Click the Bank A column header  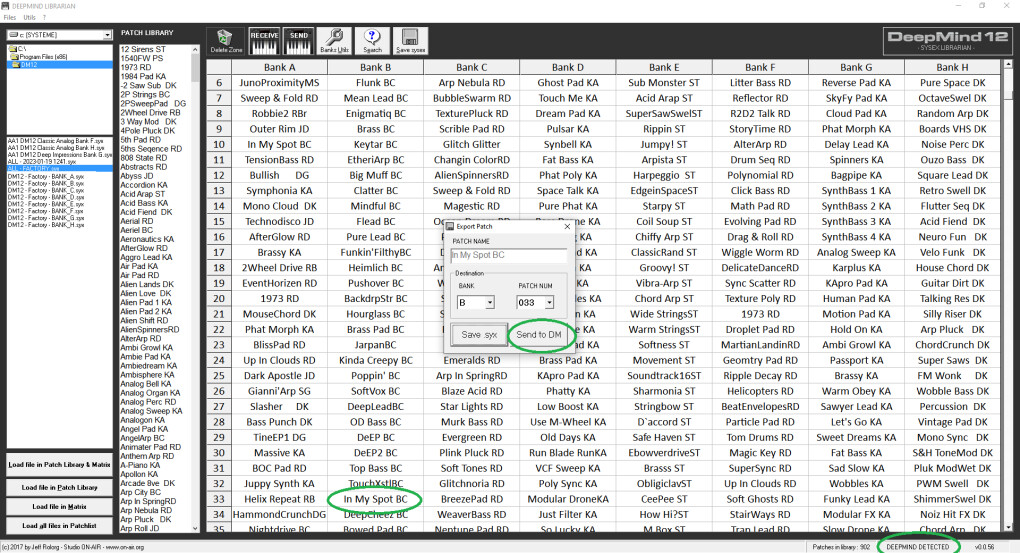[x=279, y=67]
